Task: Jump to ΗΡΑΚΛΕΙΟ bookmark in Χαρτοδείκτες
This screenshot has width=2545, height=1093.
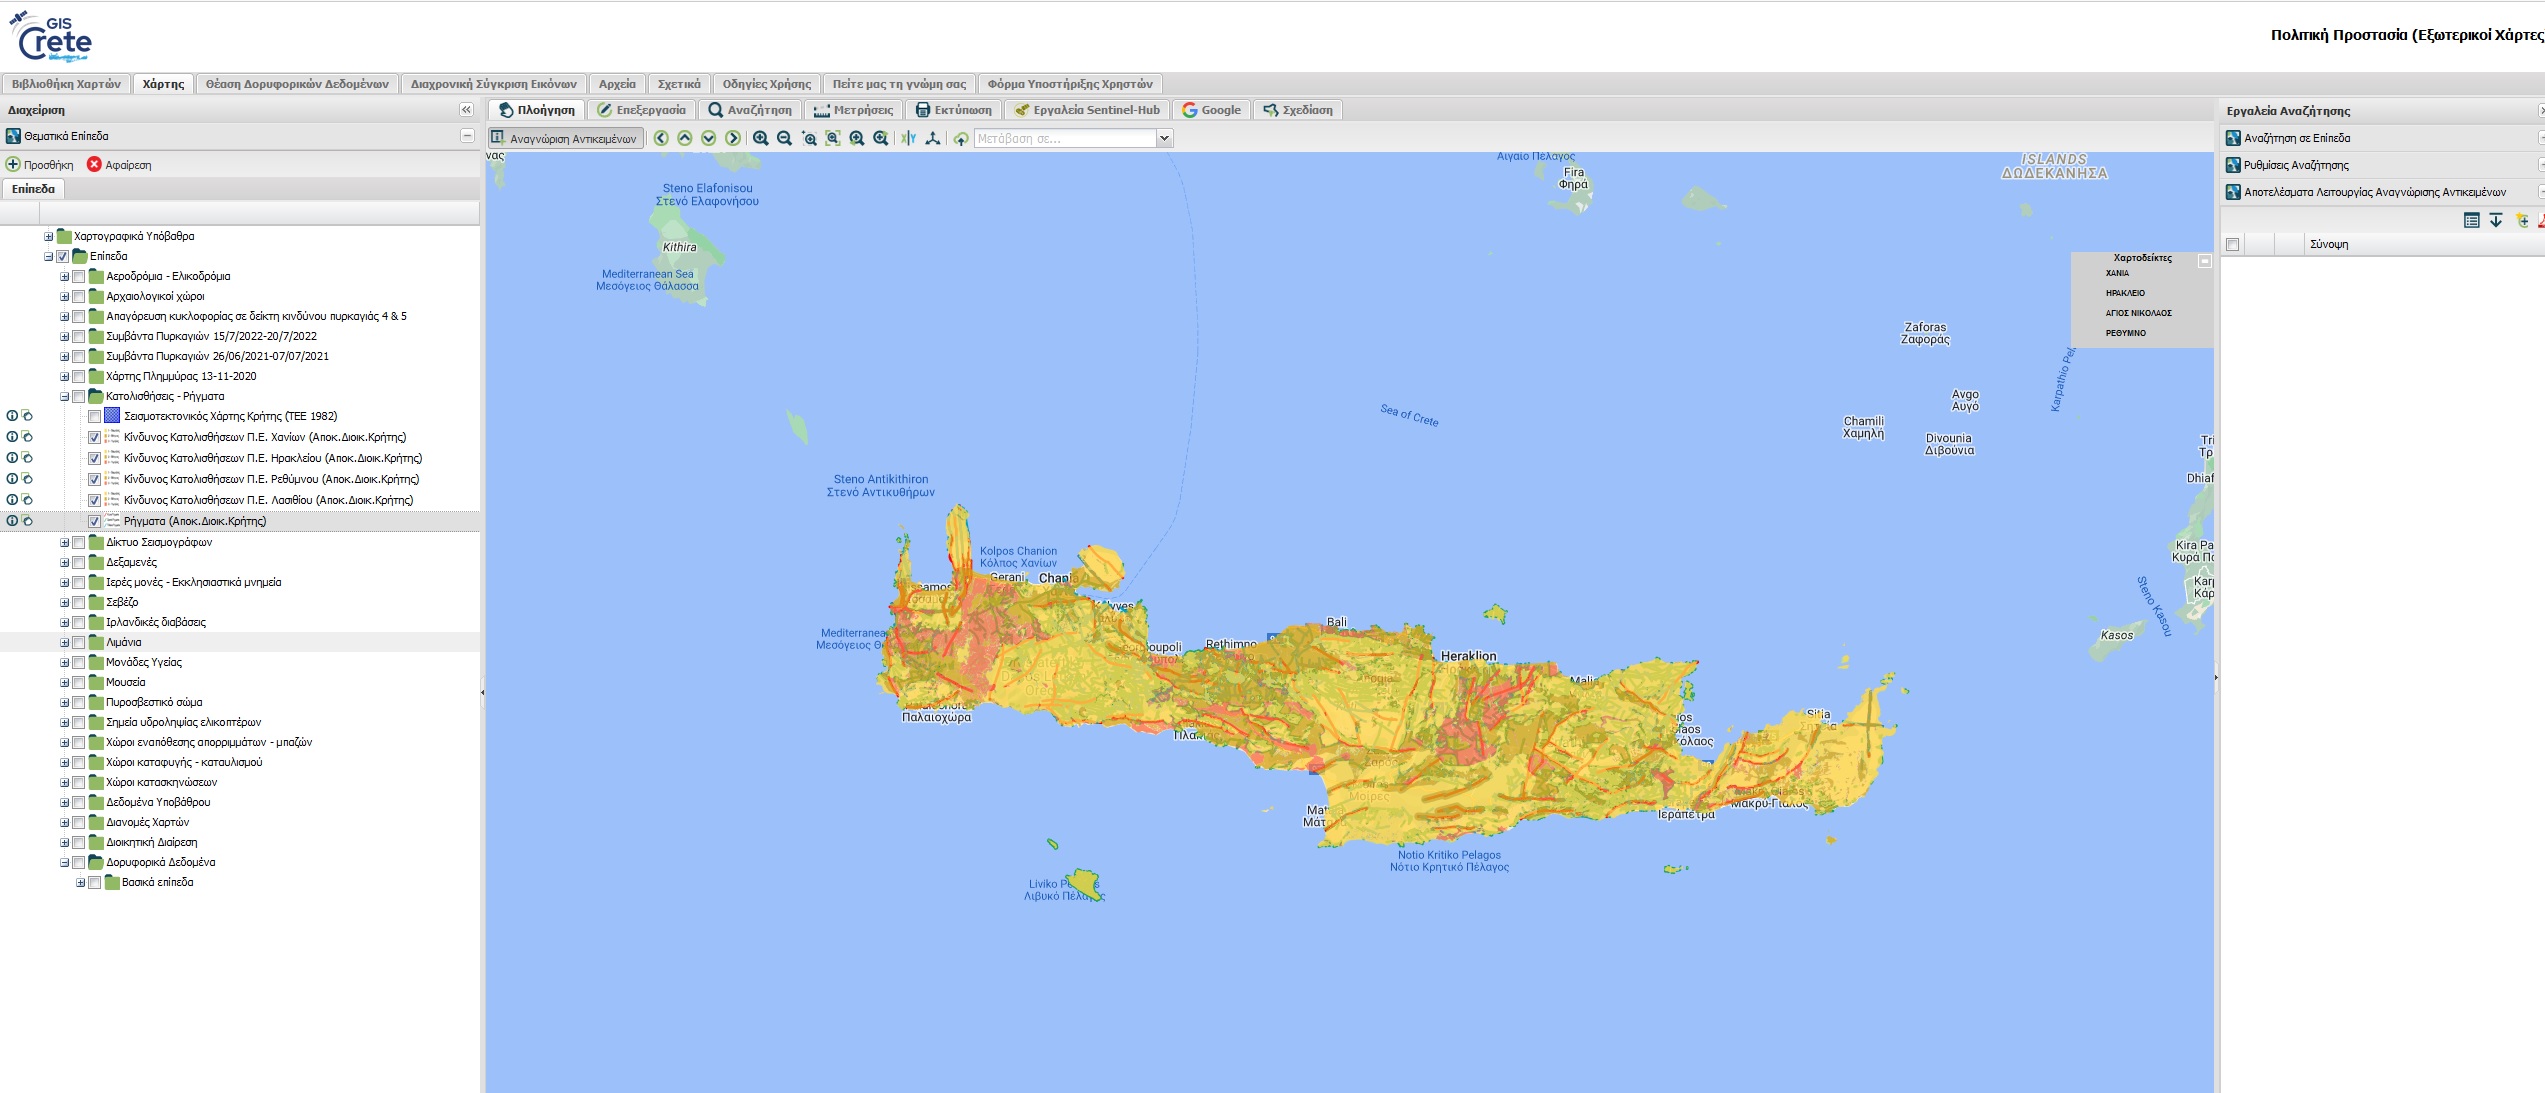Action: pyautogui.click(x=2125, y=293)
